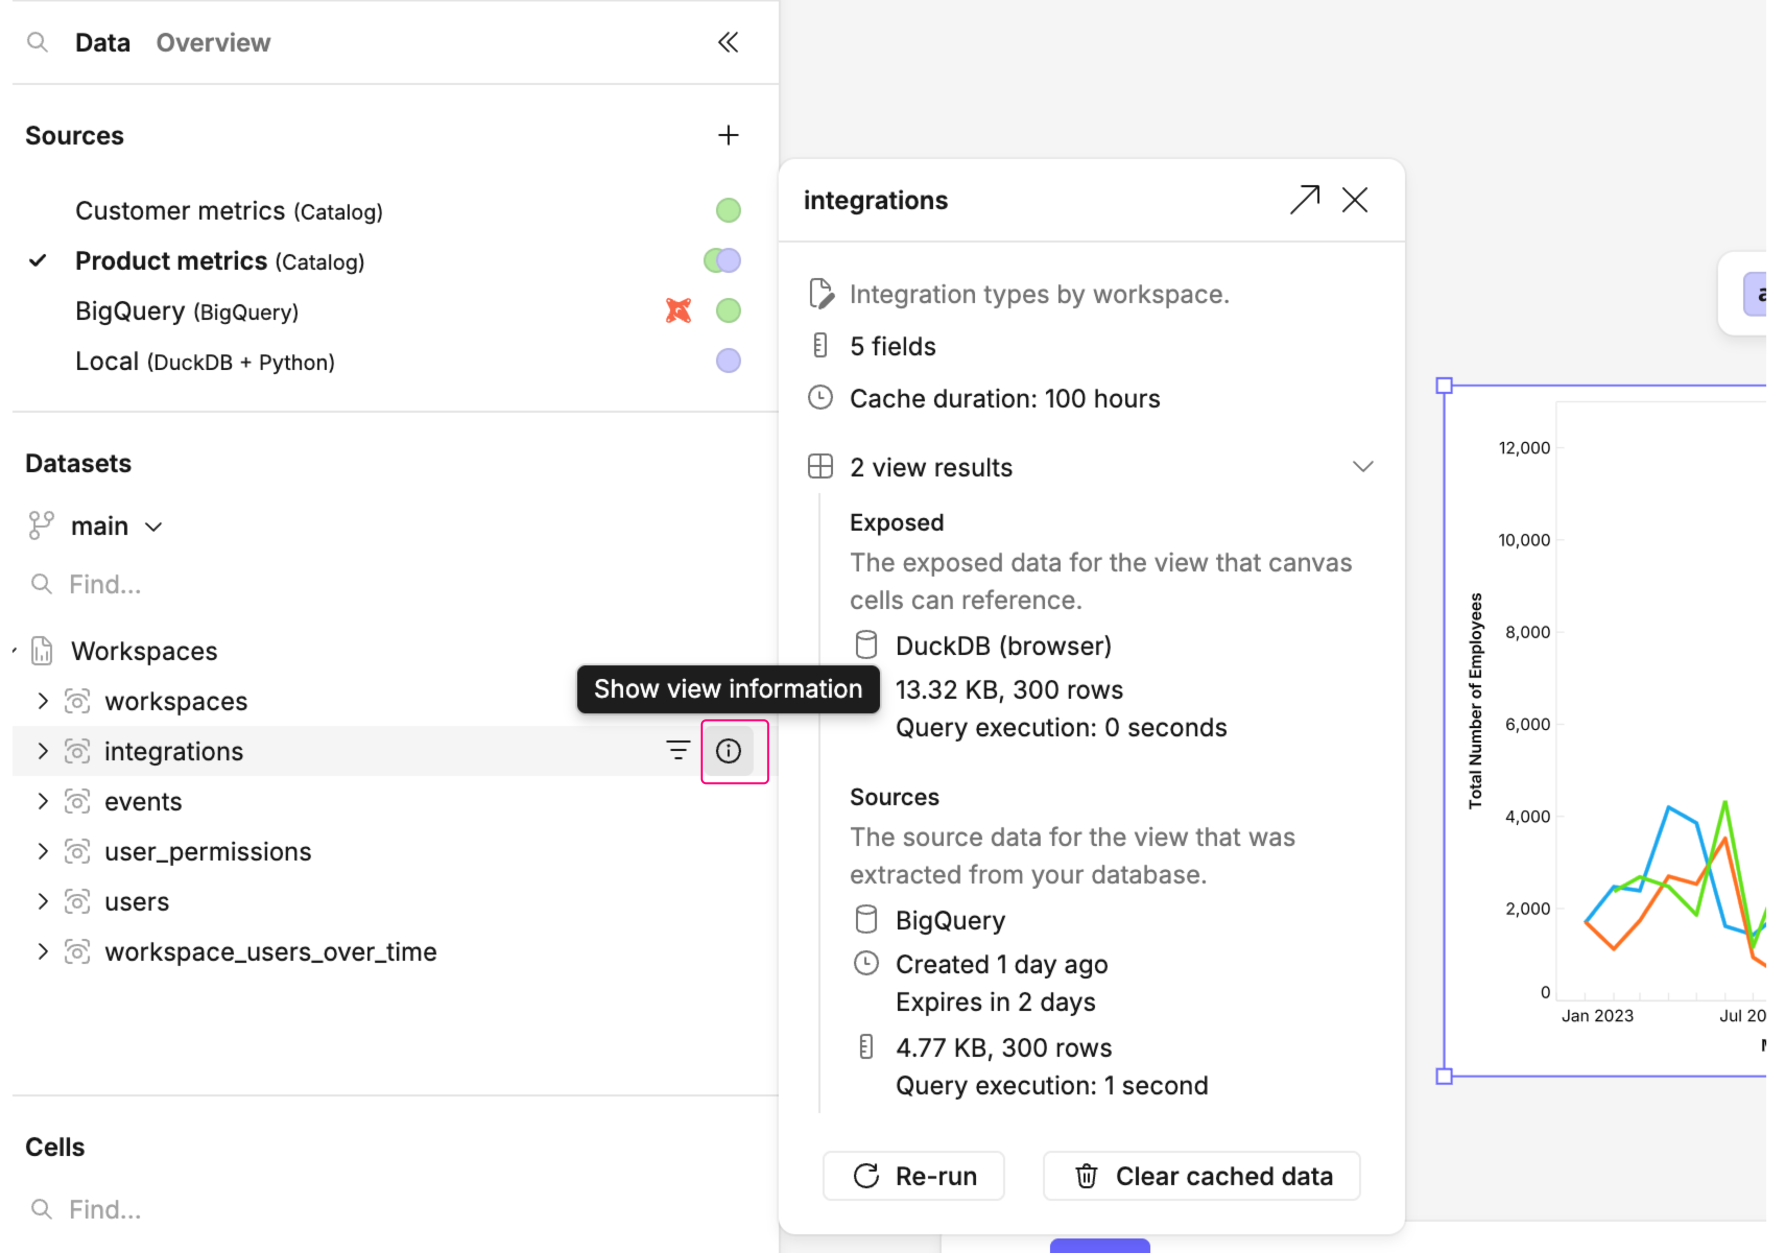Image resolution: width=1780 pixels, height=1256 pixels.
Task: Click the red error icon next to BigQuery
Action: point(678,311)
